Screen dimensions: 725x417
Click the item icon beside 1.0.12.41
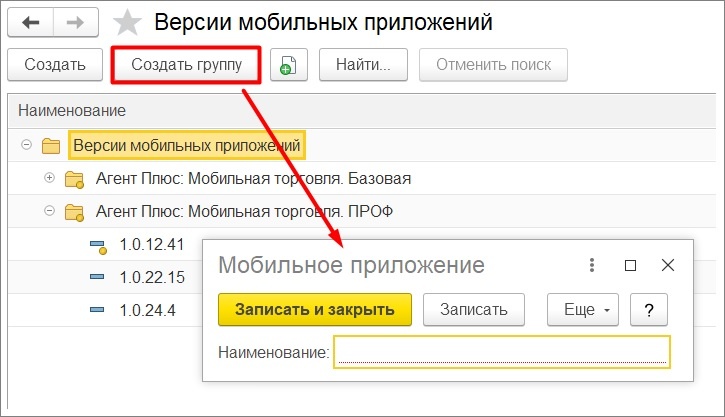click(x=98, y=247)
